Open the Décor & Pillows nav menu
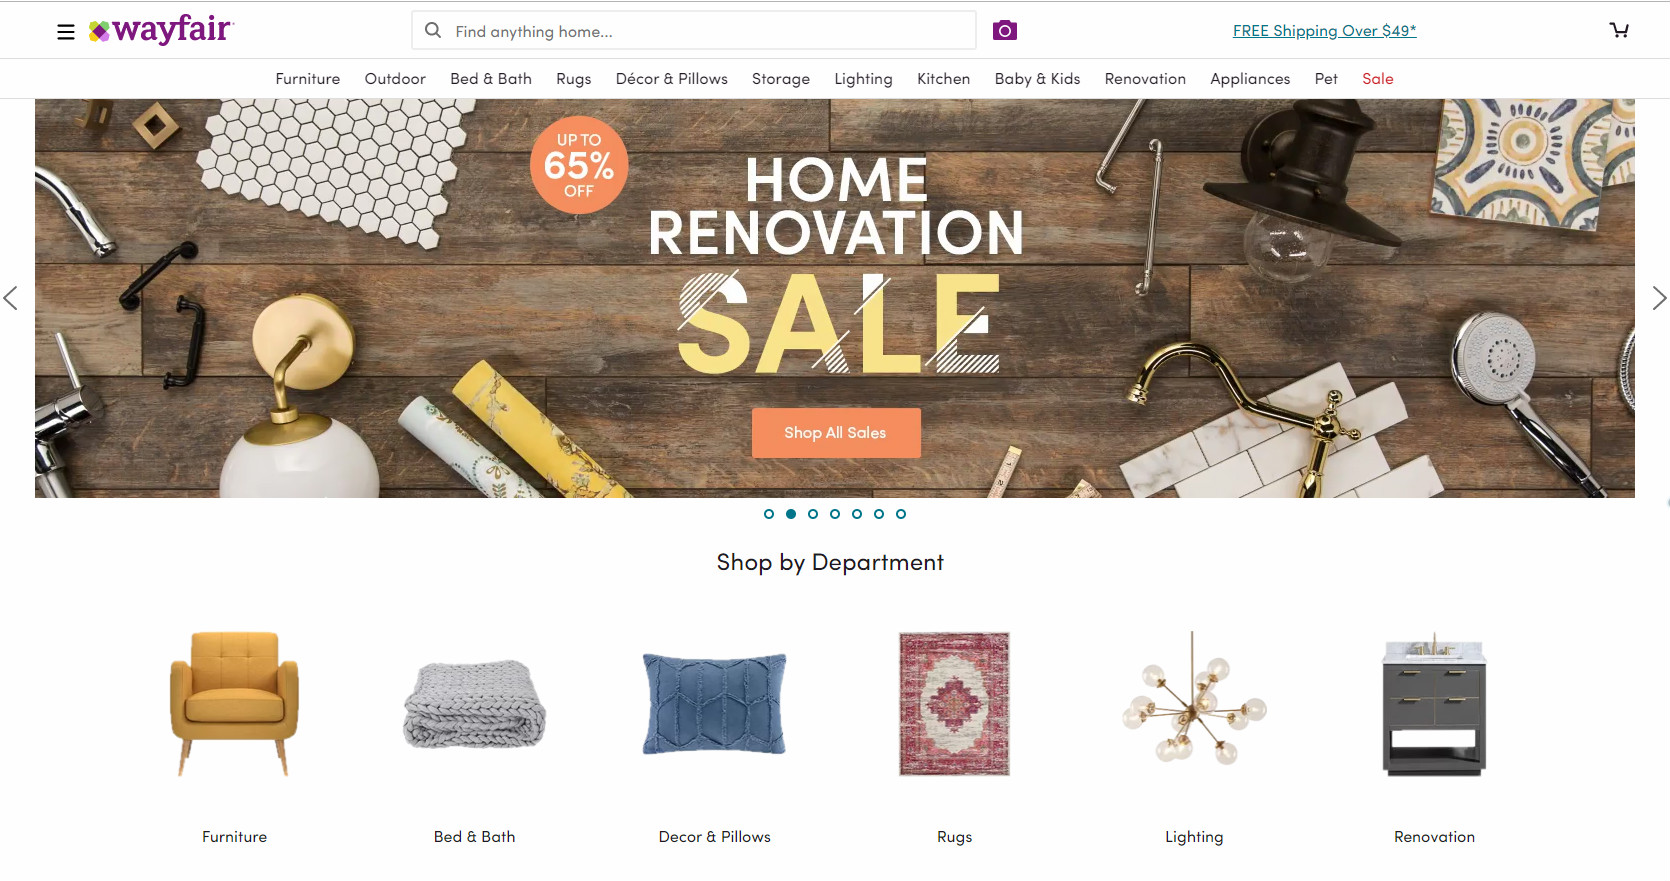Image resolution: width=1670 pixels, height=881 pixels. tap(672, 79)
